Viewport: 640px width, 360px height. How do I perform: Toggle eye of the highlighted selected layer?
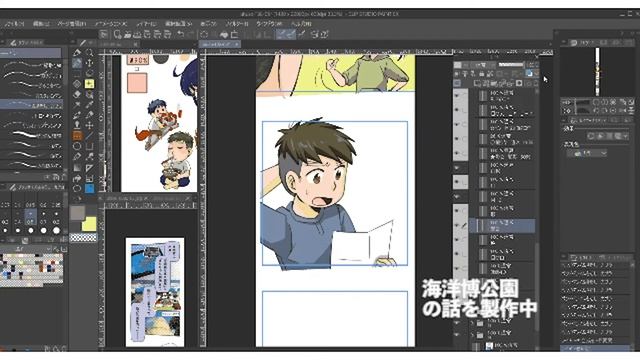click(457, 226)
